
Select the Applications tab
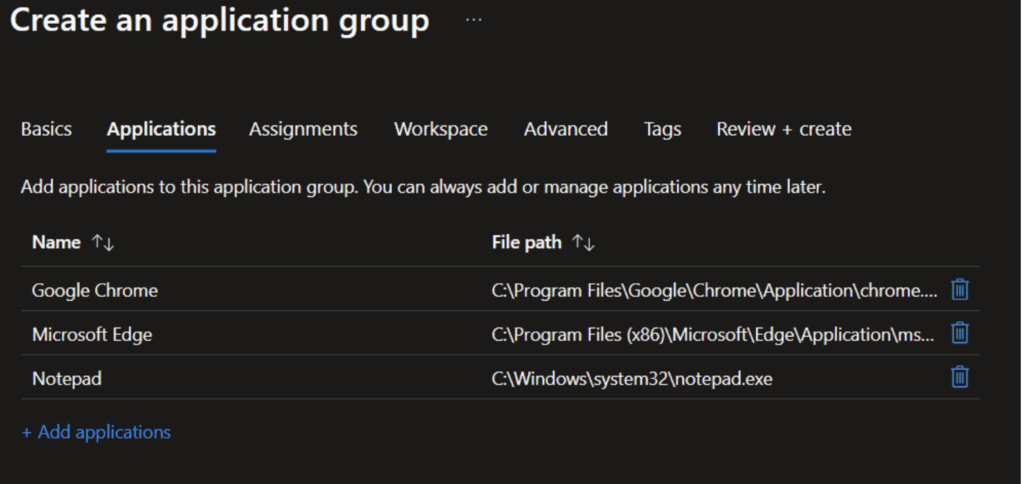pos(161,129)
